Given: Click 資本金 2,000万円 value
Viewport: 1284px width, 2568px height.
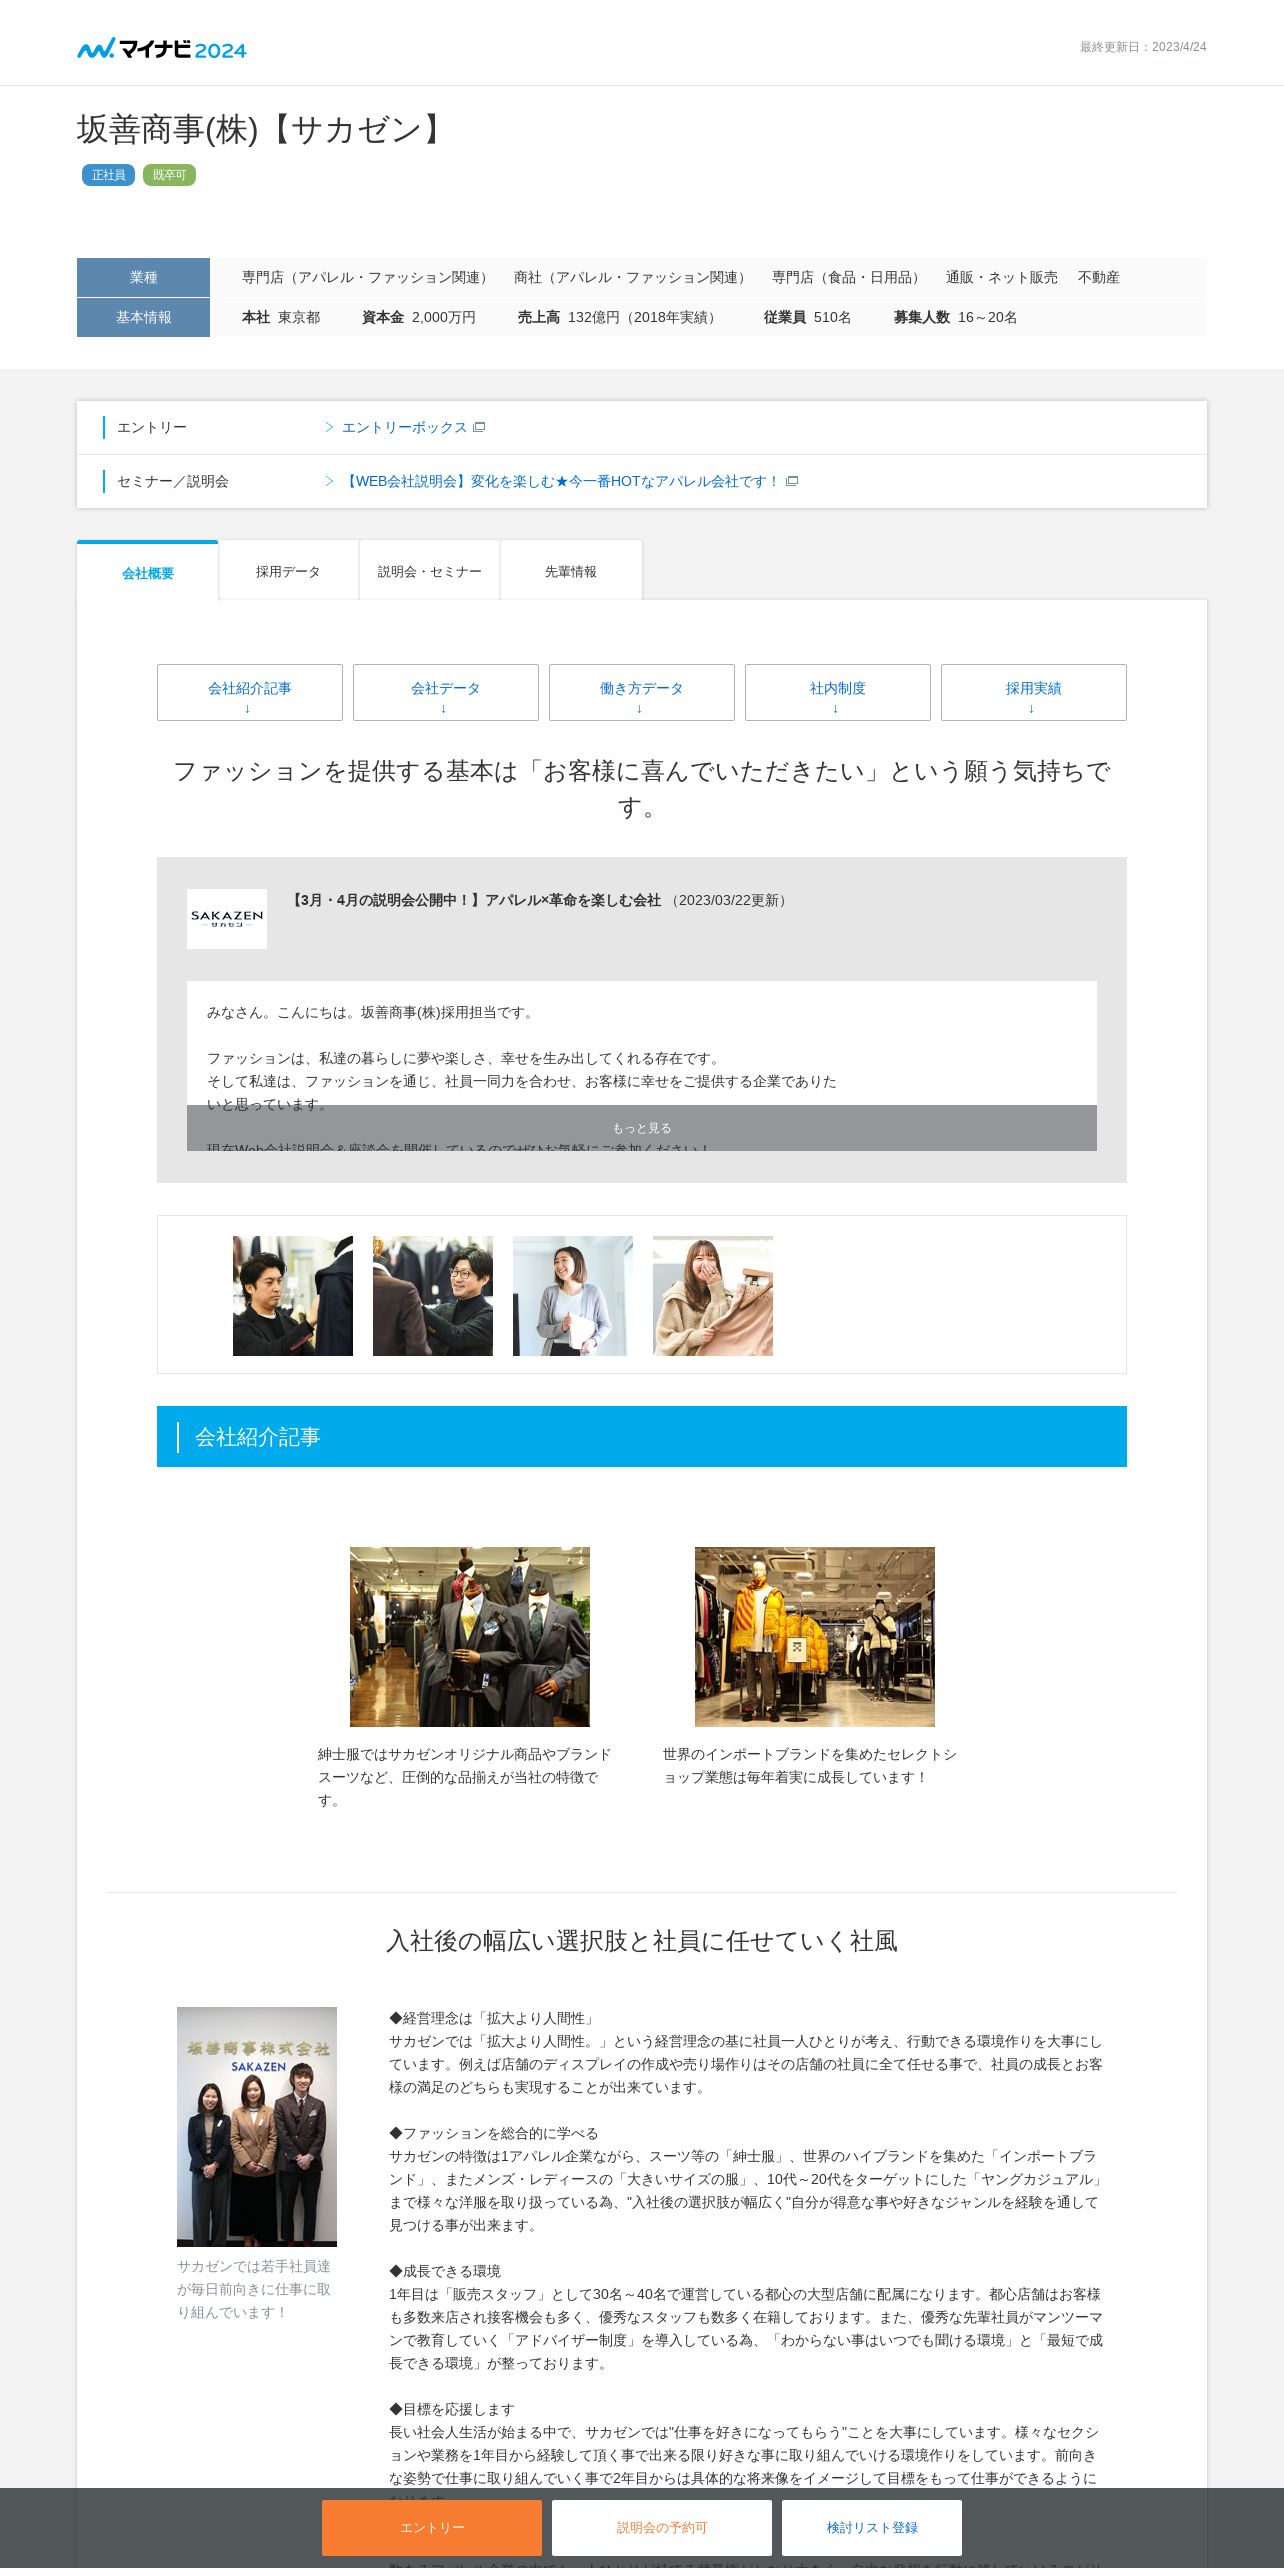Looking at the screenshot, I should [418, 317].
